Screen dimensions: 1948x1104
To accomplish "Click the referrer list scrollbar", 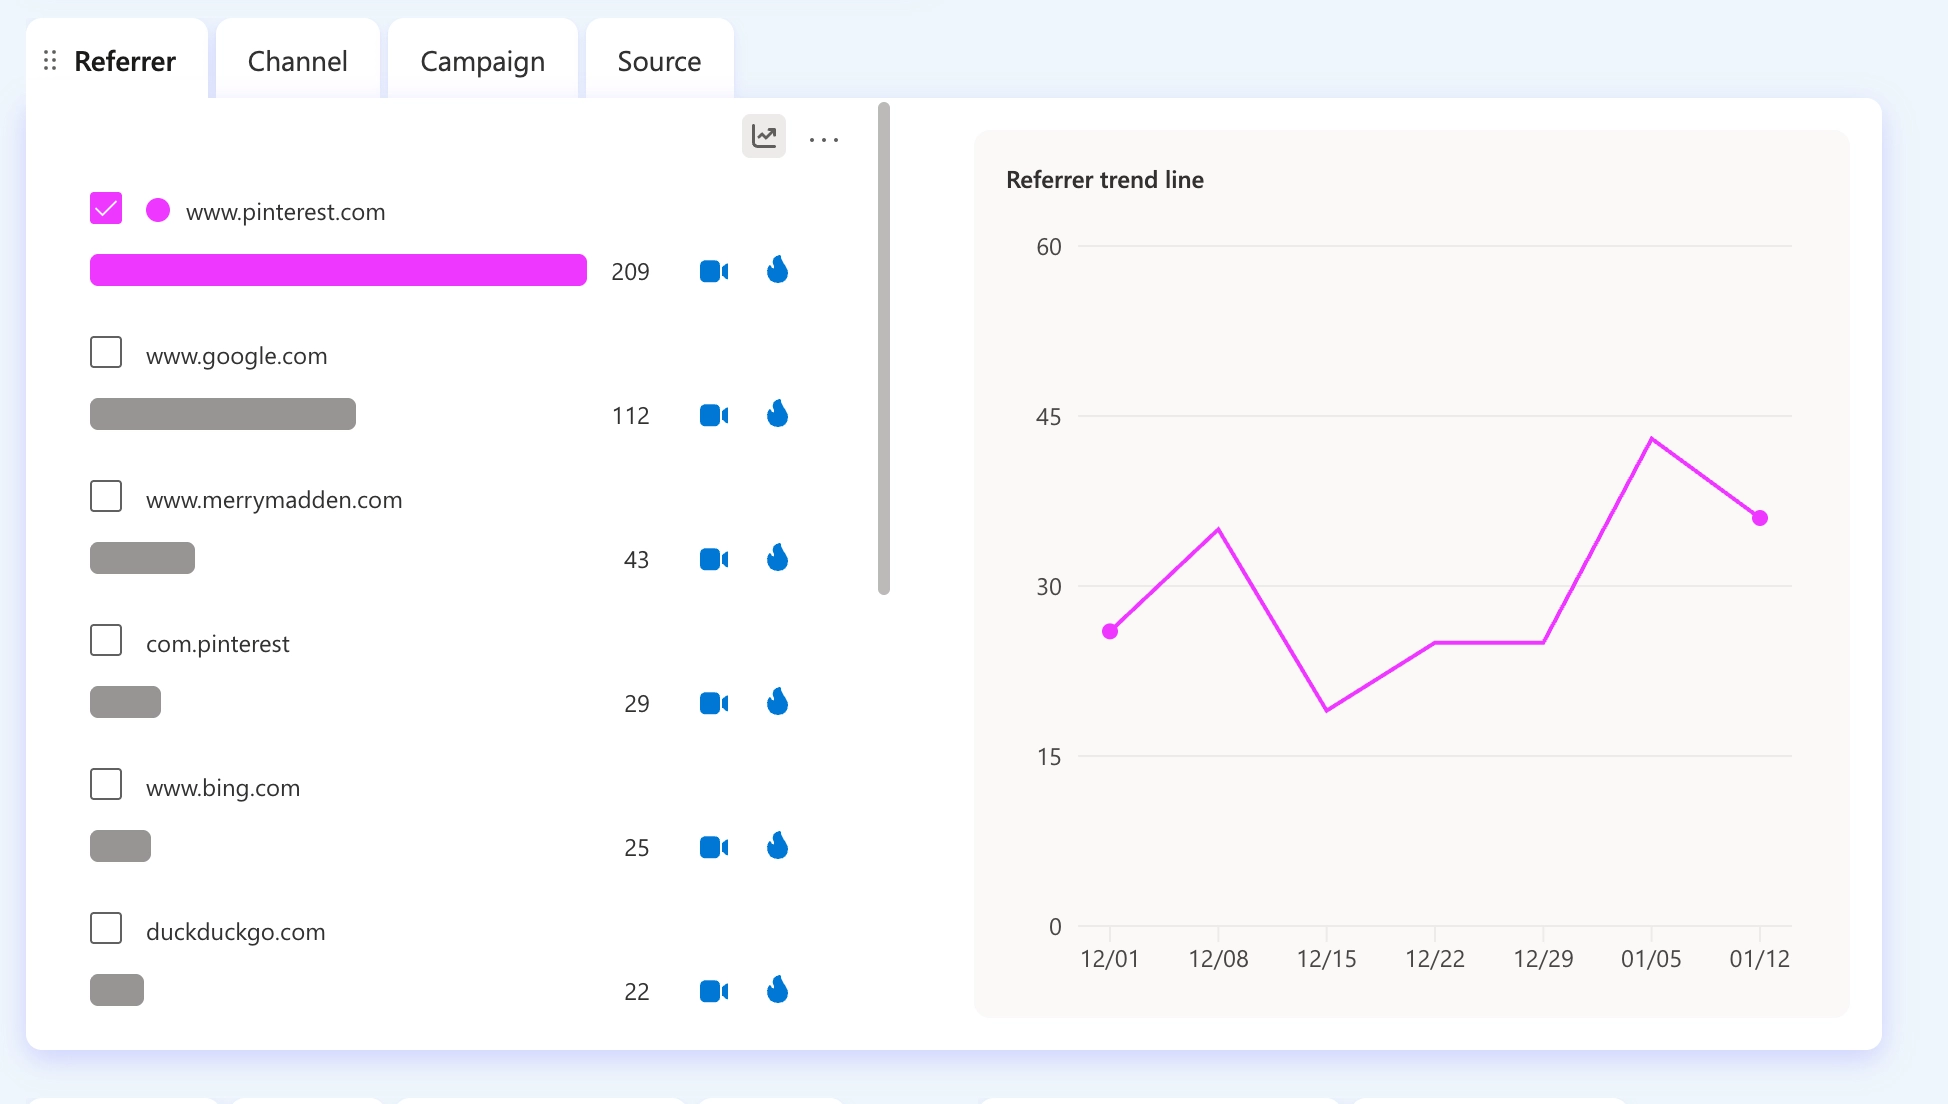I will point(883,348).
